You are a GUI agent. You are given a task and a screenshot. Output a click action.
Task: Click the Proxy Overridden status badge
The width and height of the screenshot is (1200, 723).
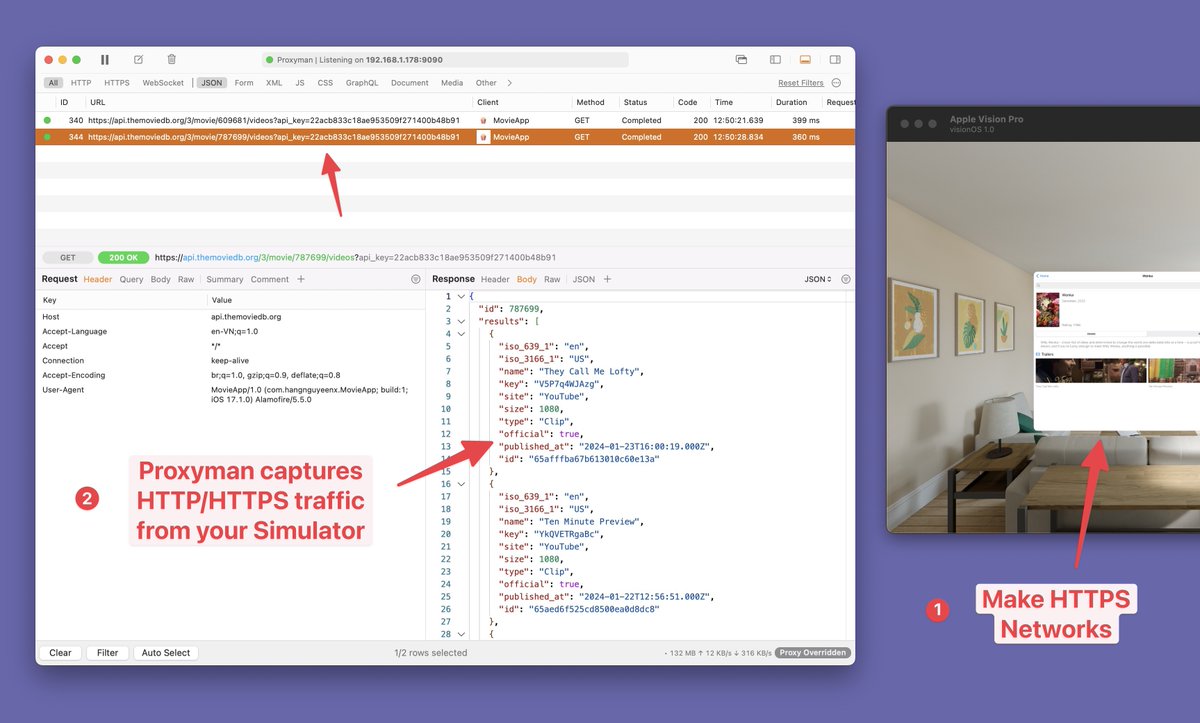pos(814,653)
